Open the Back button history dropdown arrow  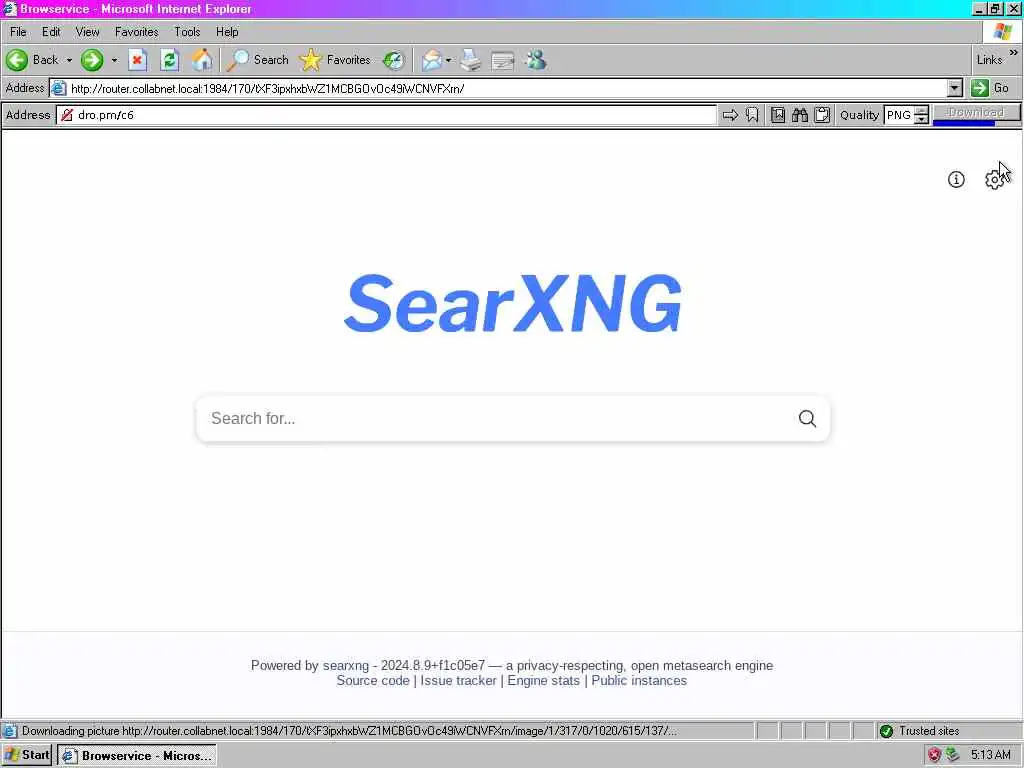[x=69, y=60]
